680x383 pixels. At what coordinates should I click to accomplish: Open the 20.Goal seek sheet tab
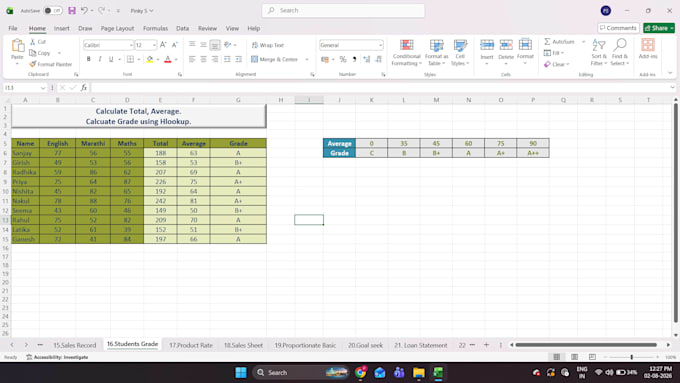tap(365, 345)
